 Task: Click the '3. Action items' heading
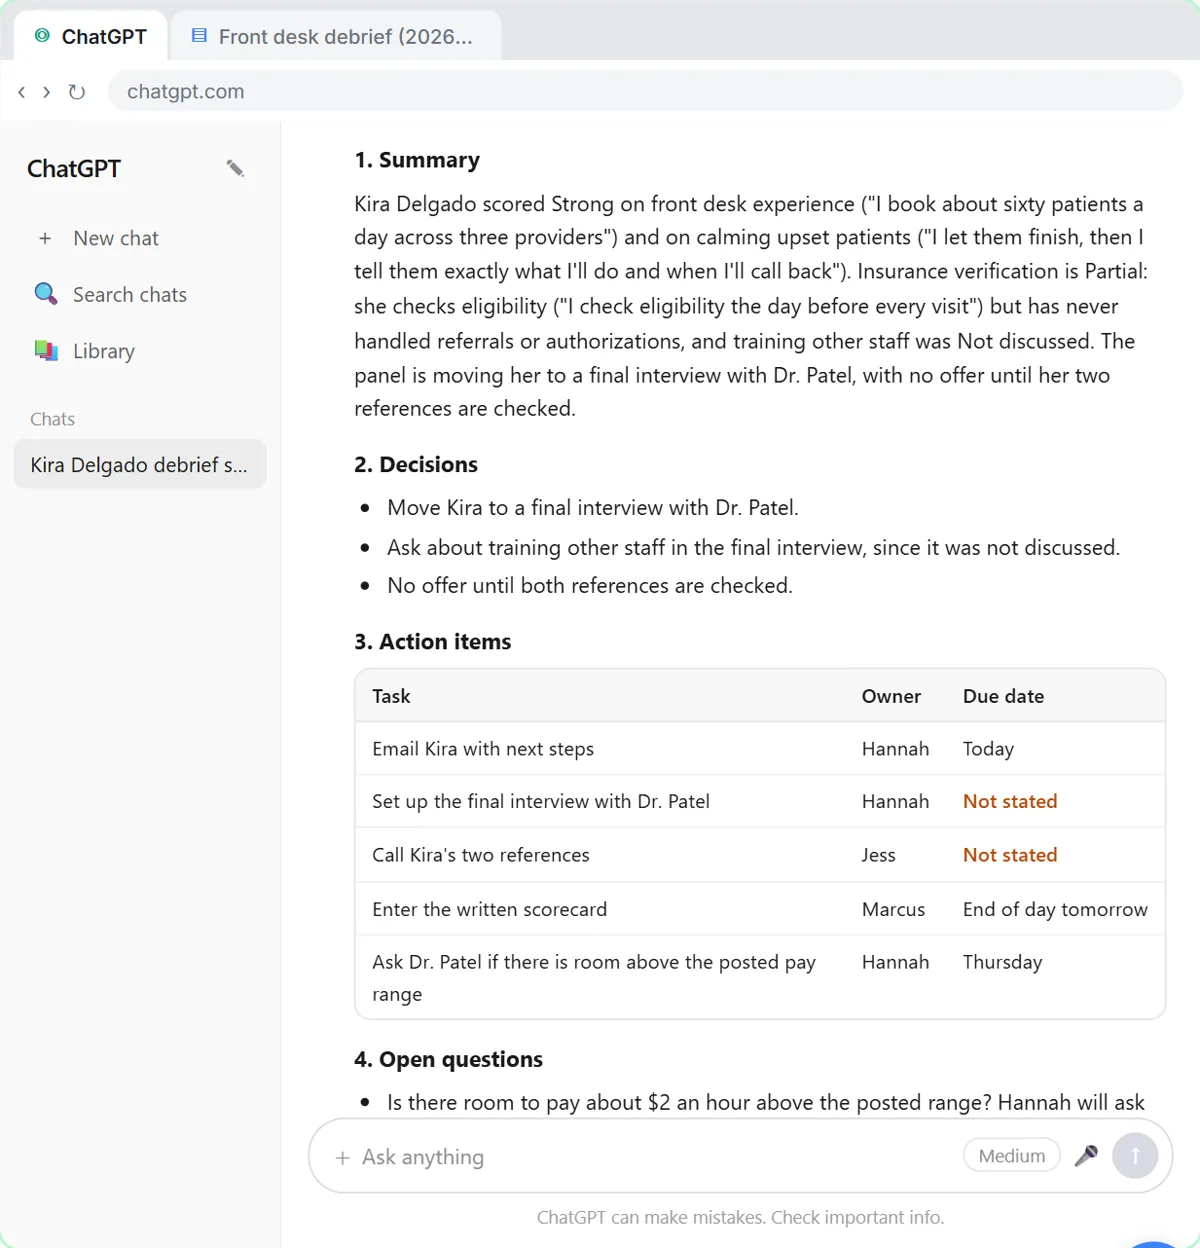click(432, 641)
